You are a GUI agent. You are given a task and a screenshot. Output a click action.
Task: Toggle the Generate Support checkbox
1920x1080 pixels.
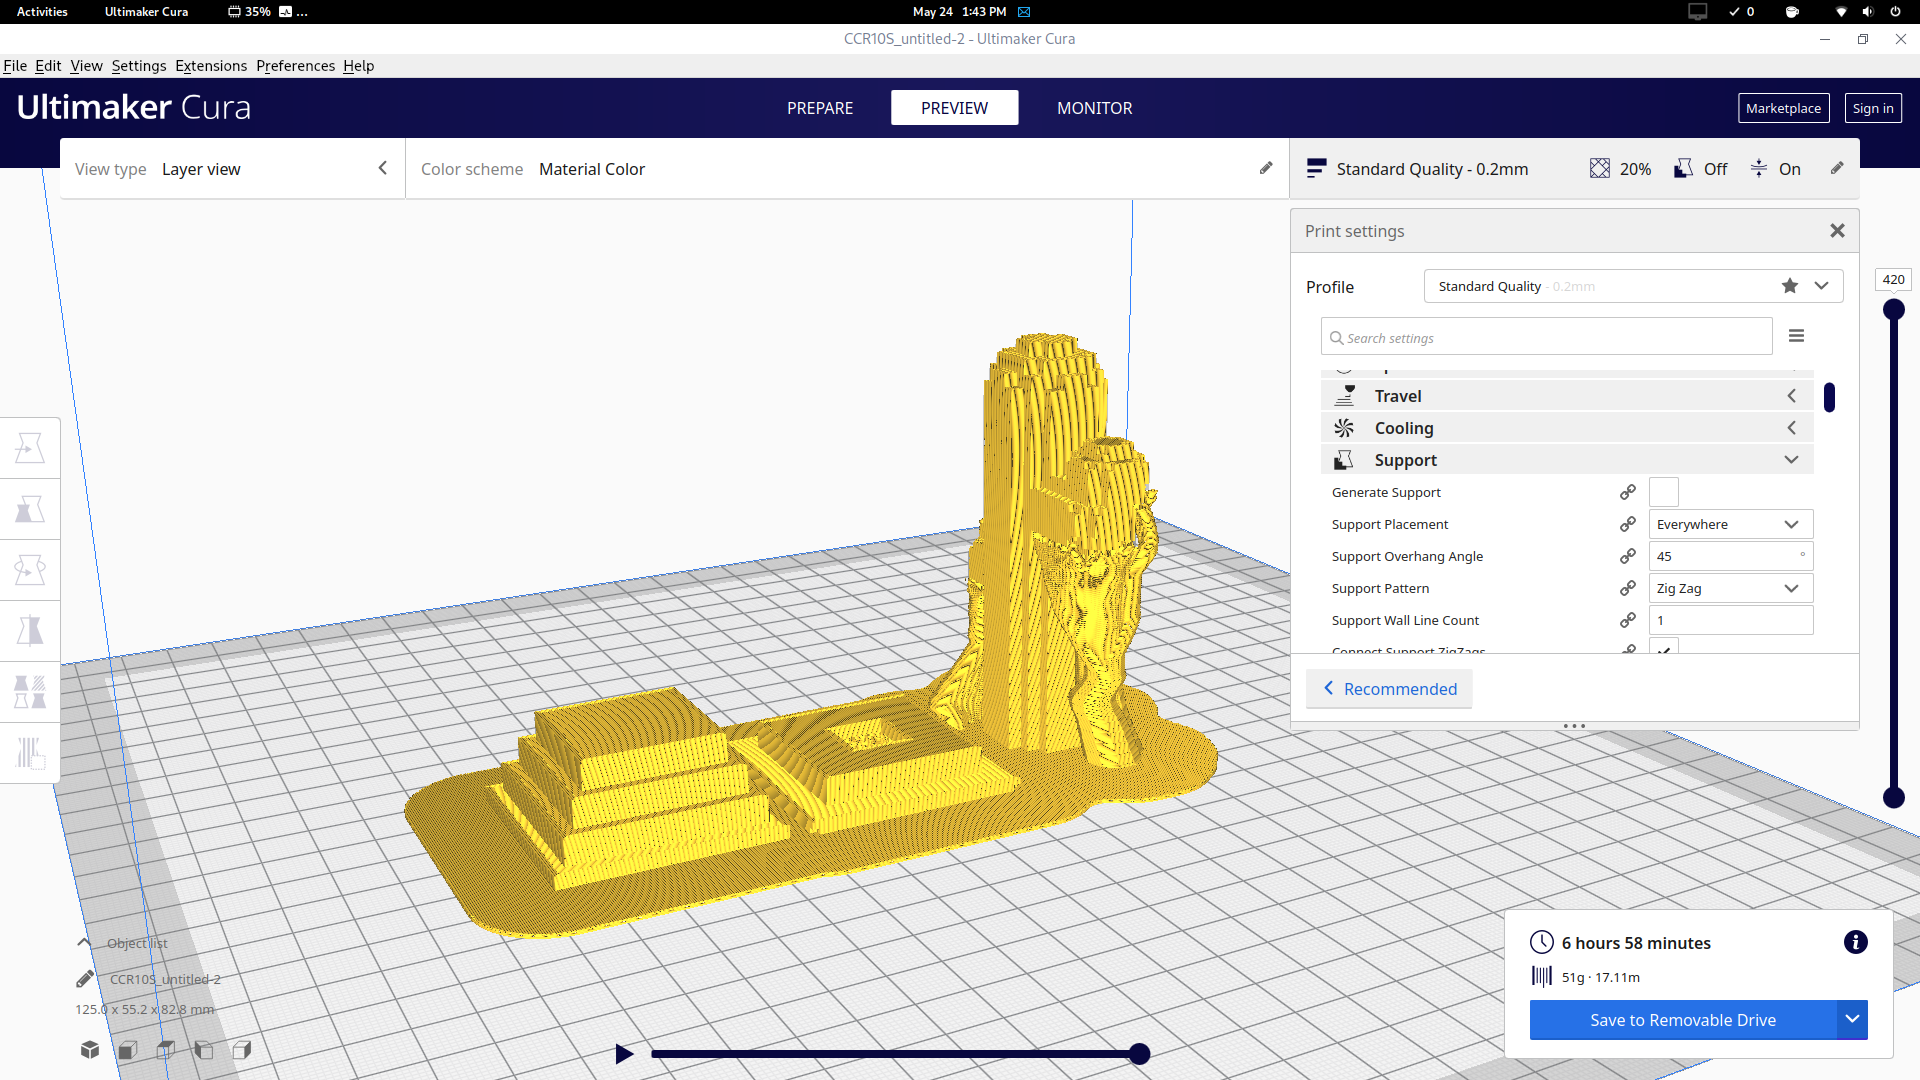(x=1664, y=492)
